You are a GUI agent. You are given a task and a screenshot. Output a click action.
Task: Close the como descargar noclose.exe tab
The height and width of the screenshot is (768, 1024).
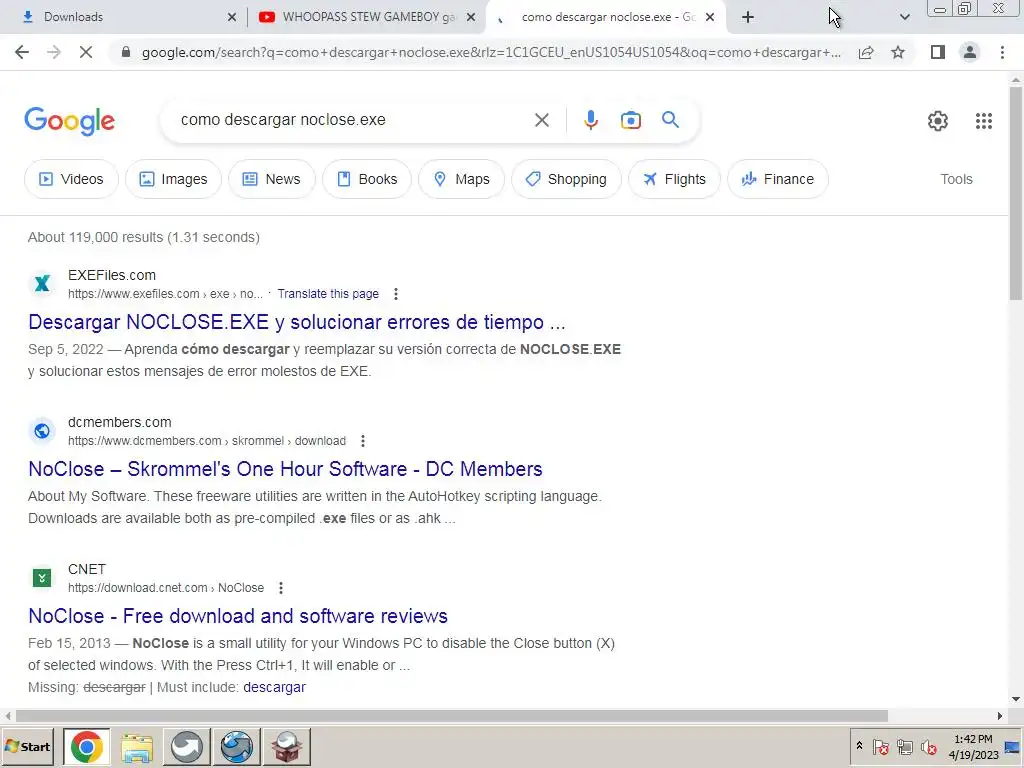(x=710, y=17)
